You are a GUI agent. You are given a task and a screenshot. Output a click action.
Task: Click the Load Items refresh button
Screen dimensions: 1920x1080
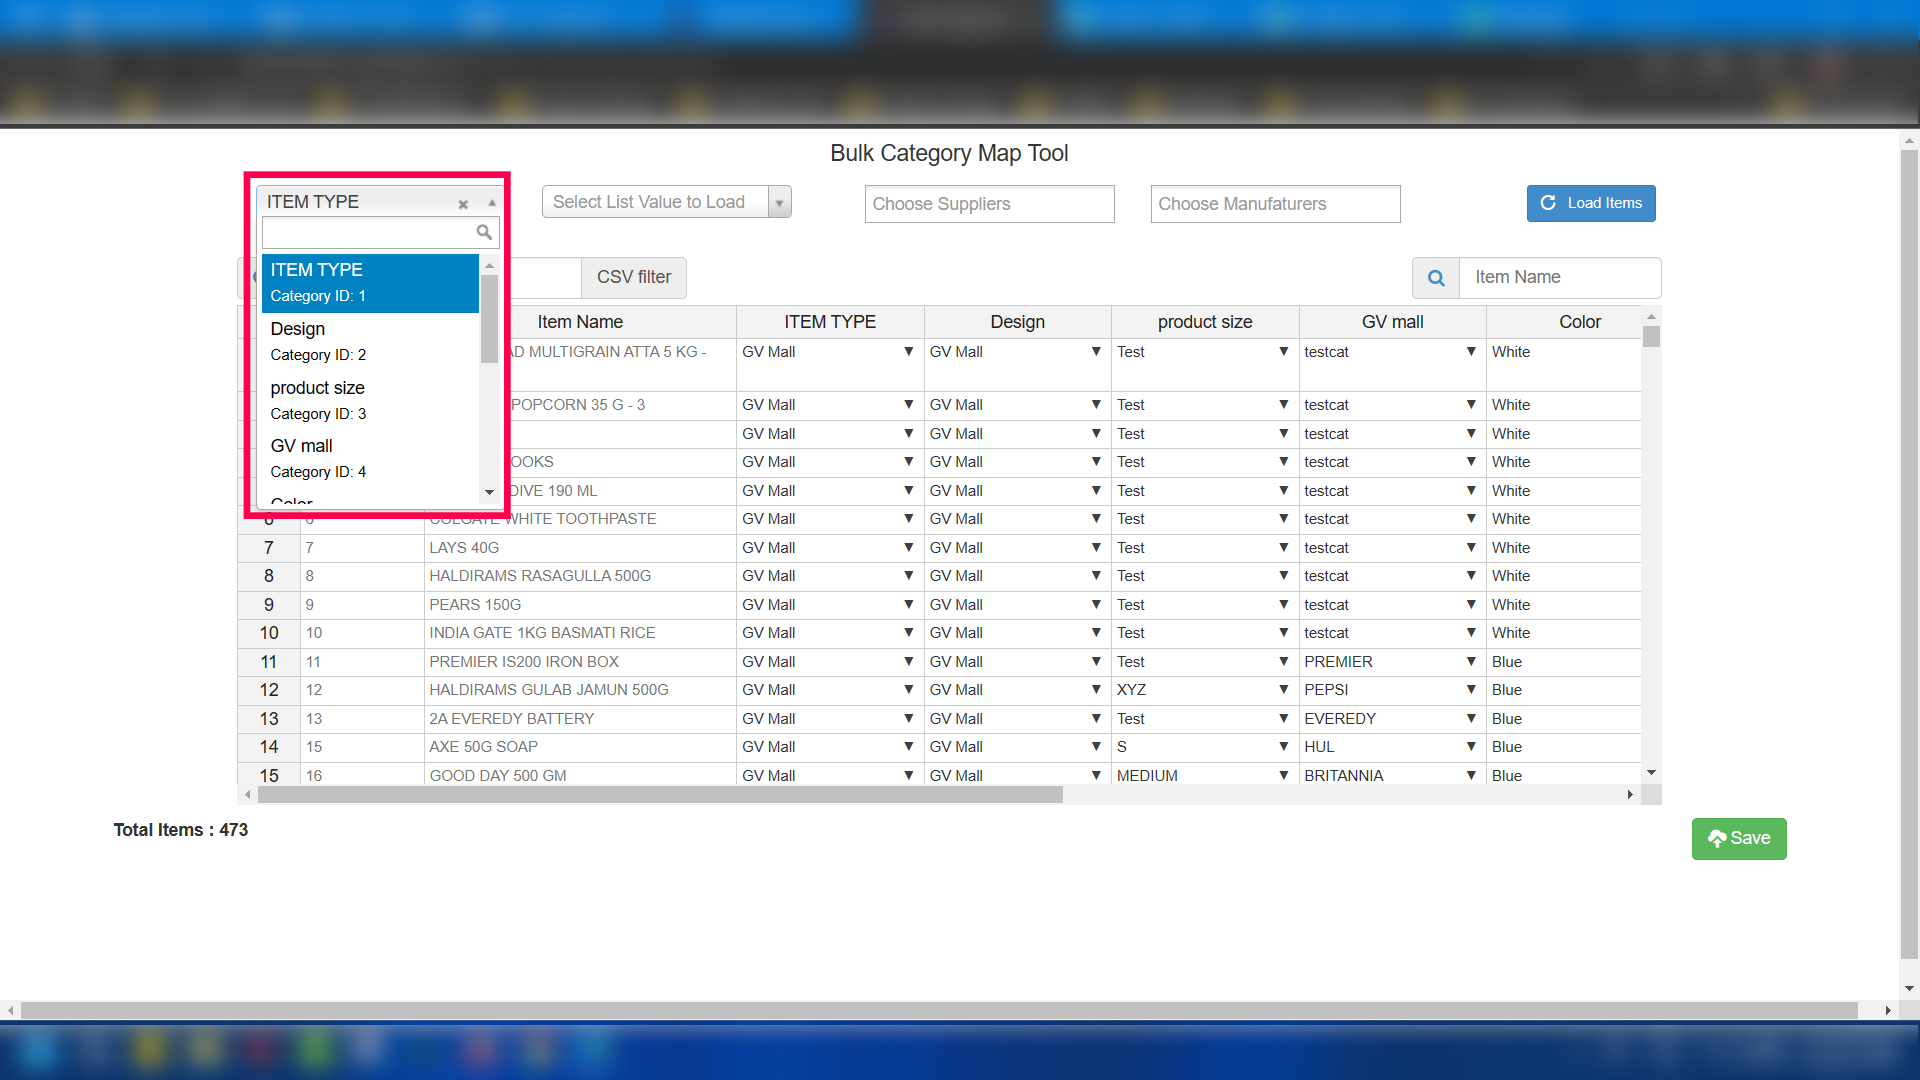pyautogui.click(x=1590, y=203)
